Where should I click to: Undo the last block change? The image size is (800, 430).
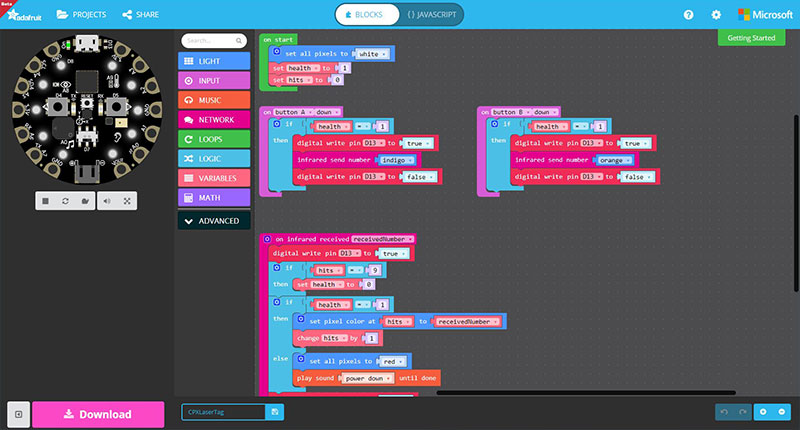(726, 412)
